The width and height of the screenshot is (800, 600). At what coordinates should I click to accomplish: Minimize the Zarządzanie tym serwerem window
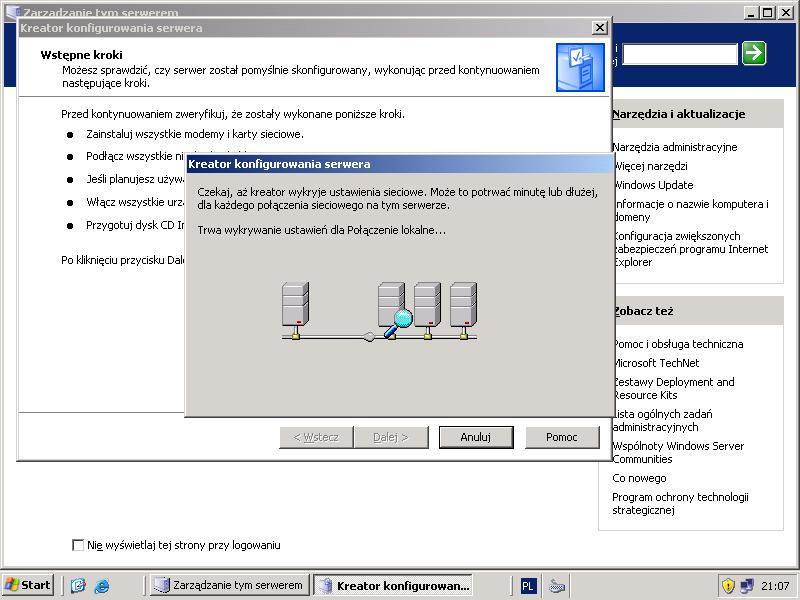[x=751, y=13]
